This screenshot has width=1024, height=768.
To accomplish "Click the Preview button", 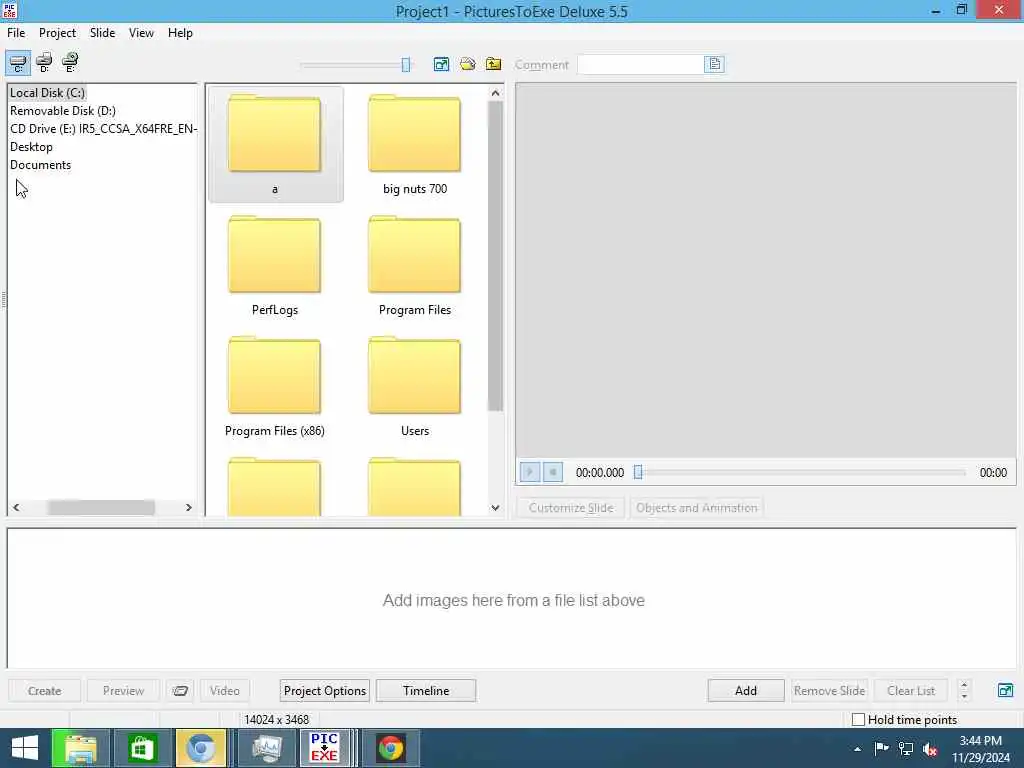I will pyautogui.click(x=123, y=690).
